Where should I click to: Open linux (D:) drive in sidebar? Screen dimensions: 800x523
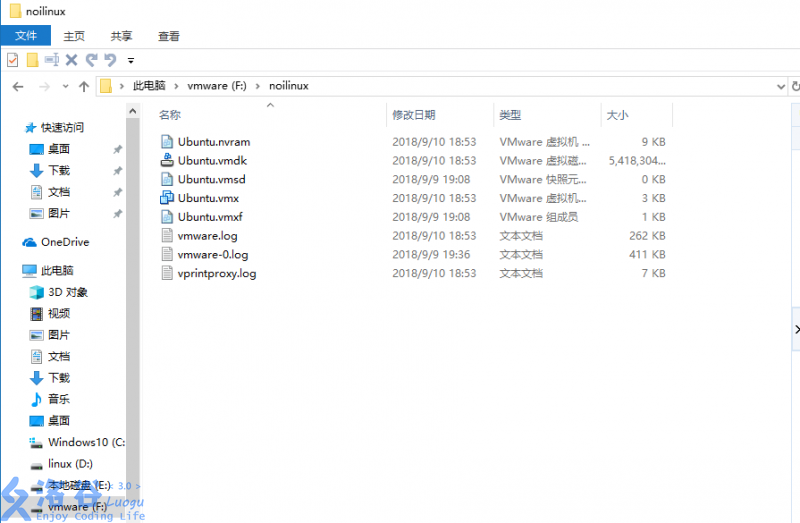coord(70,464)
